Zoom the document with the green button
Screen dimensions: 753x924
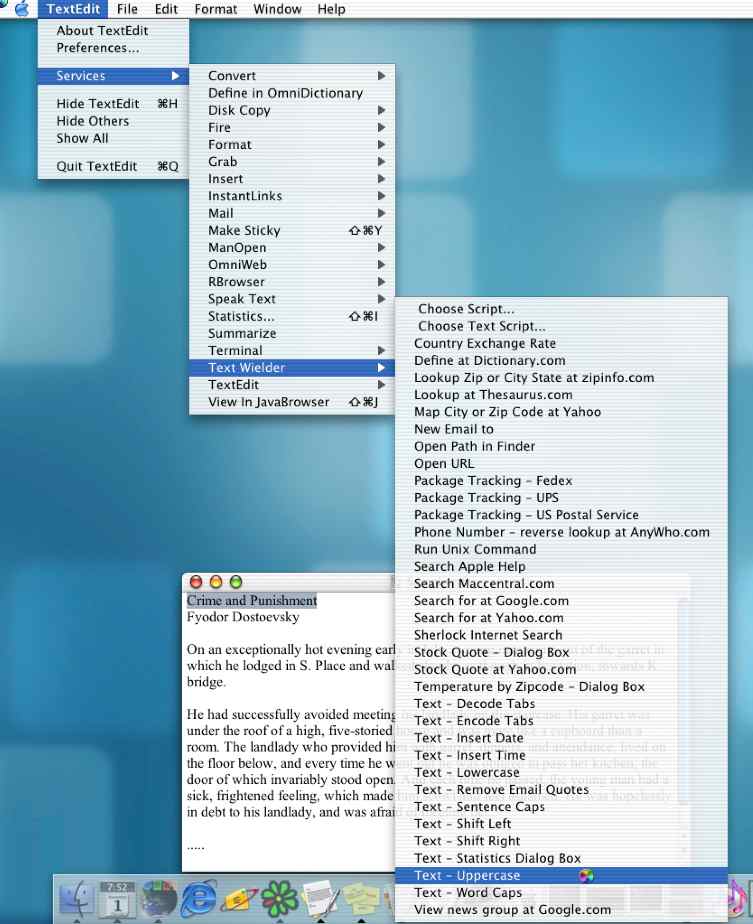point(236,582)
